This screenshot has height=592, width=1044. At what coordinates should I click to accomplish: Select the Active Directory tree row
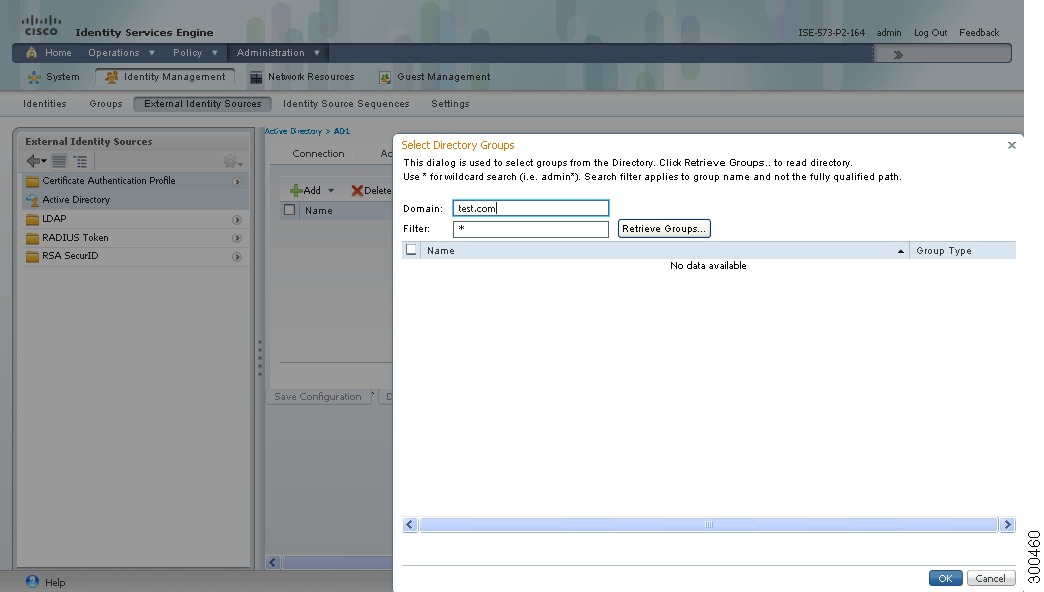click(x=135, y=200)
